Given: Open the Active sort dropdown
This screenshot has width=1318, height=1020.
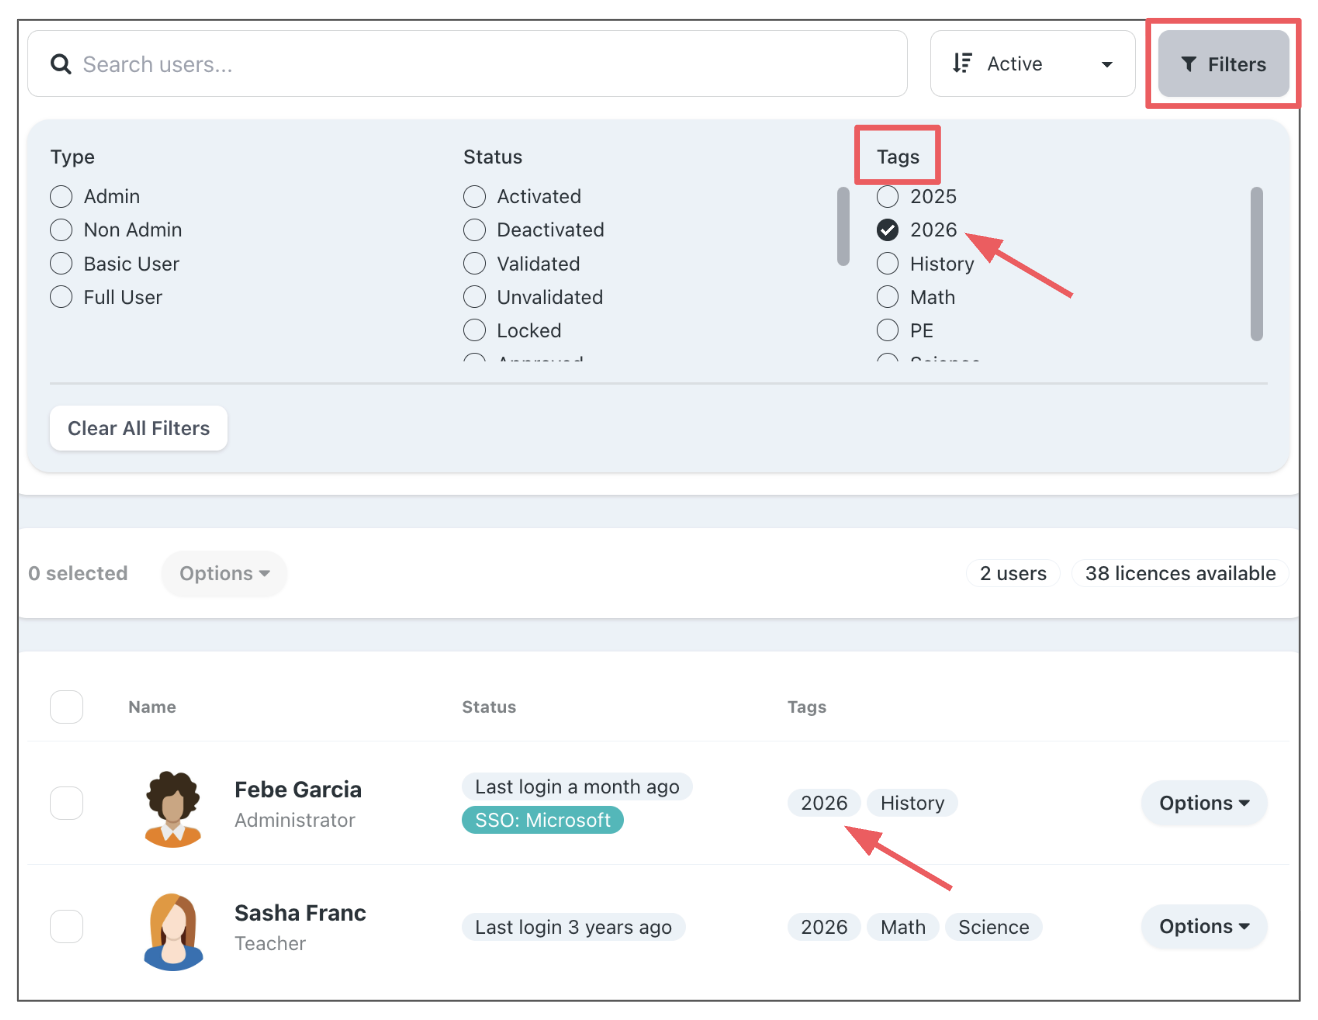Looking at the screenshot, I should (1032, 64).
